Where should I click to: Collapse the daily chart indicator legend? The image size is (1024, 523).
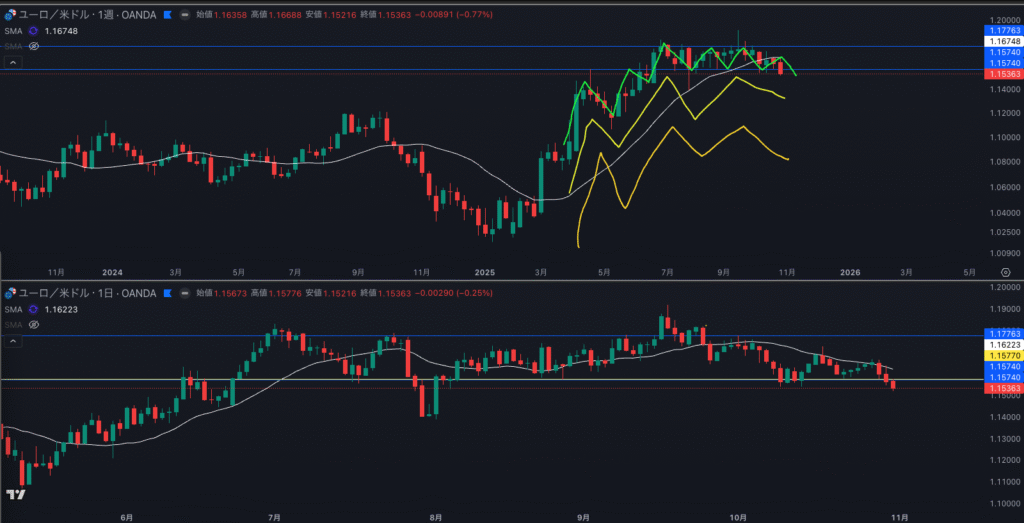pyautogui.click(x=13, y=341)
